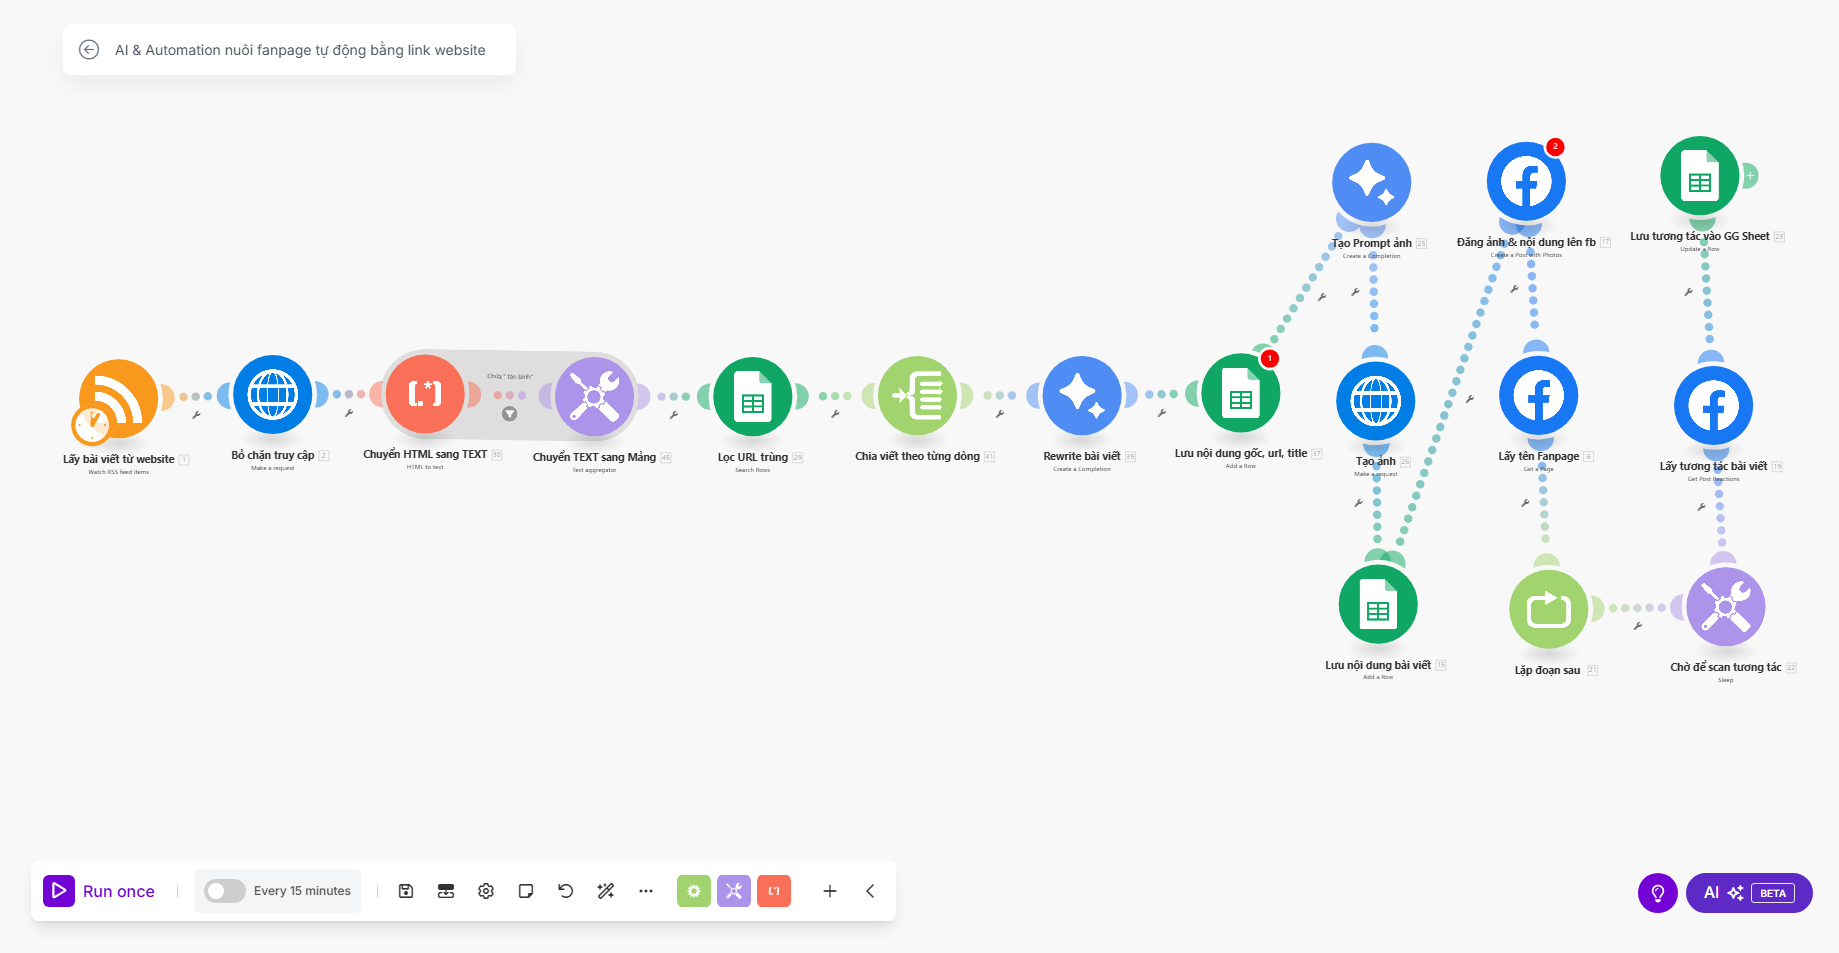Open the Notes icon in the toolbar
Image resolution: width=1839 pixels, height=953 pixels.
(526, 891)
